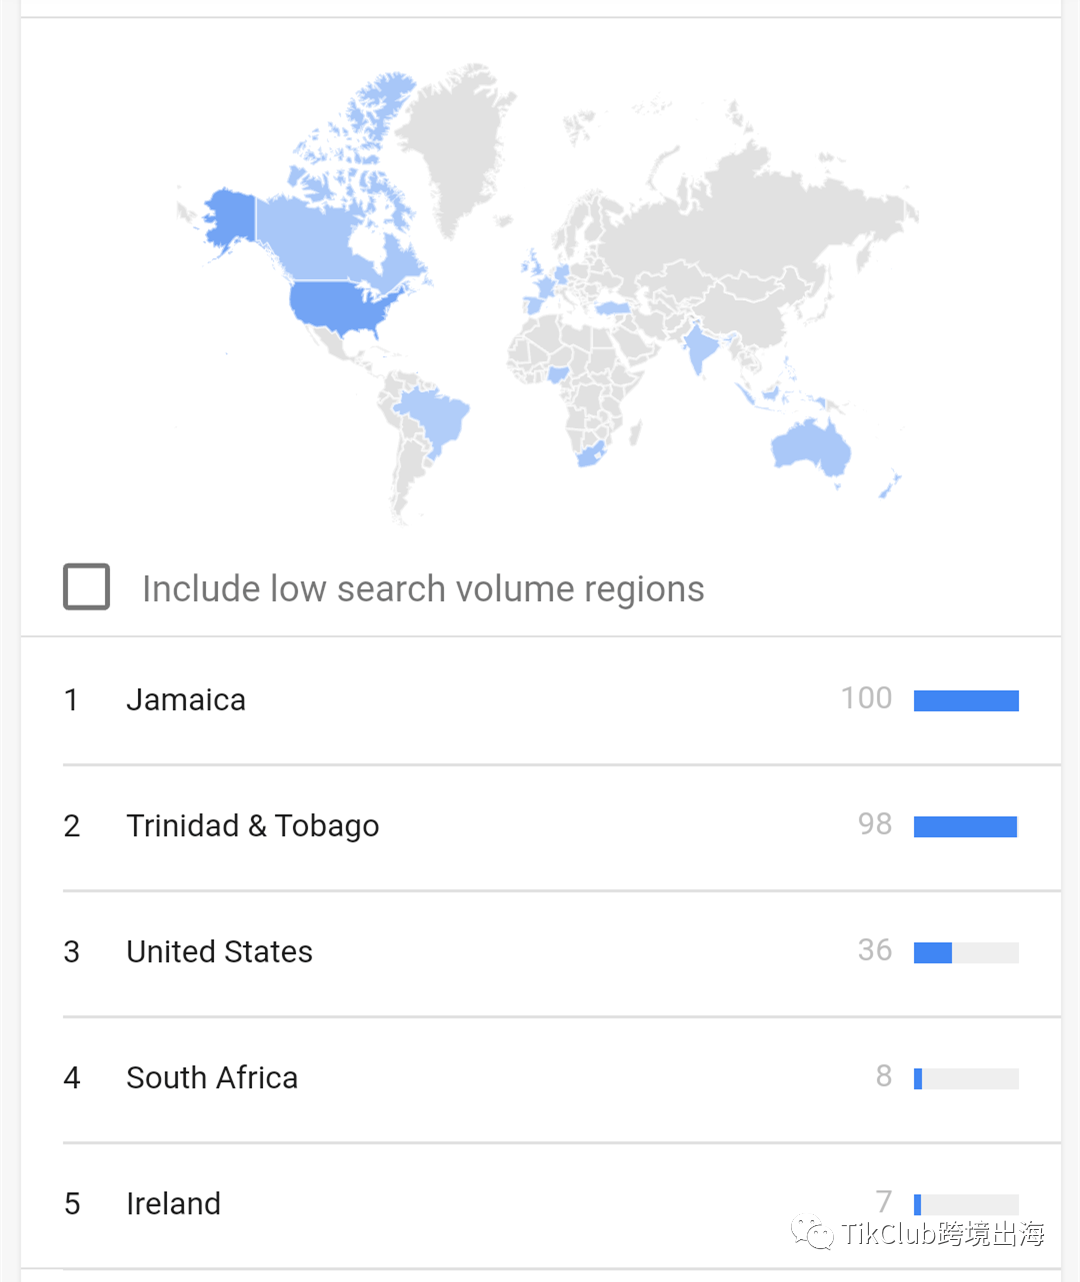Click India on the world map
The height and width of the screenshot is (1282, 1080).
(700, 348)
